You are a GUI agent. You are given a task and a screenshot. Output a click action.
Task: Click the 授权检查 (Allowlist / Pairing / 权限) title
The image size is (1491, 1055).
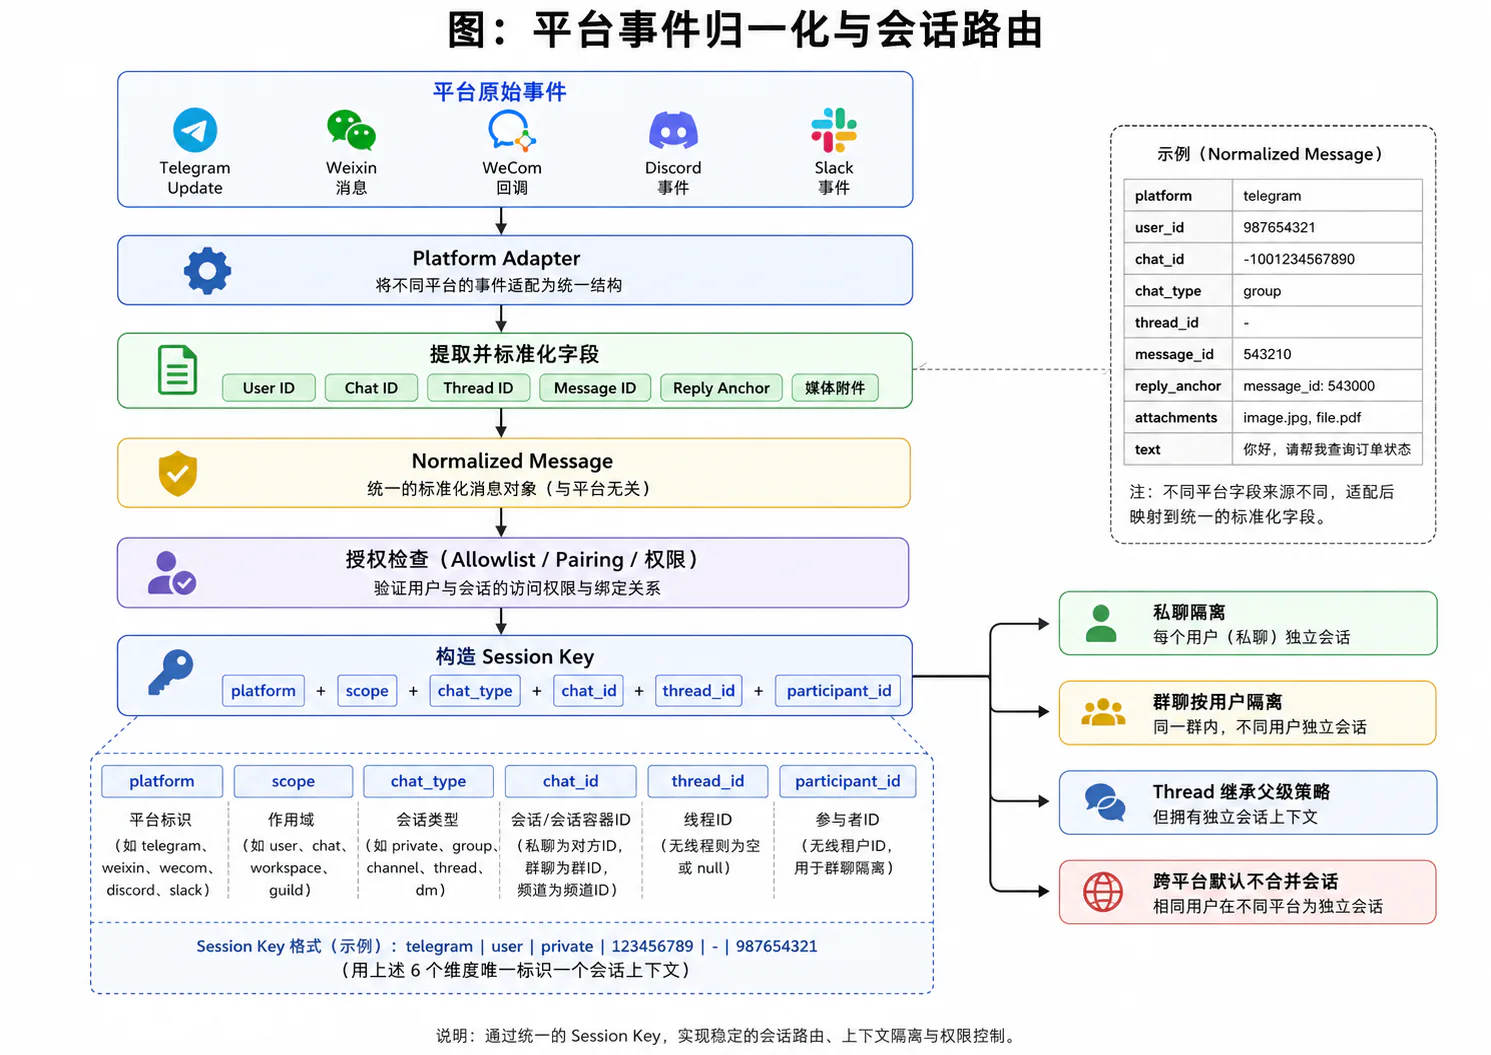[521, 560]
